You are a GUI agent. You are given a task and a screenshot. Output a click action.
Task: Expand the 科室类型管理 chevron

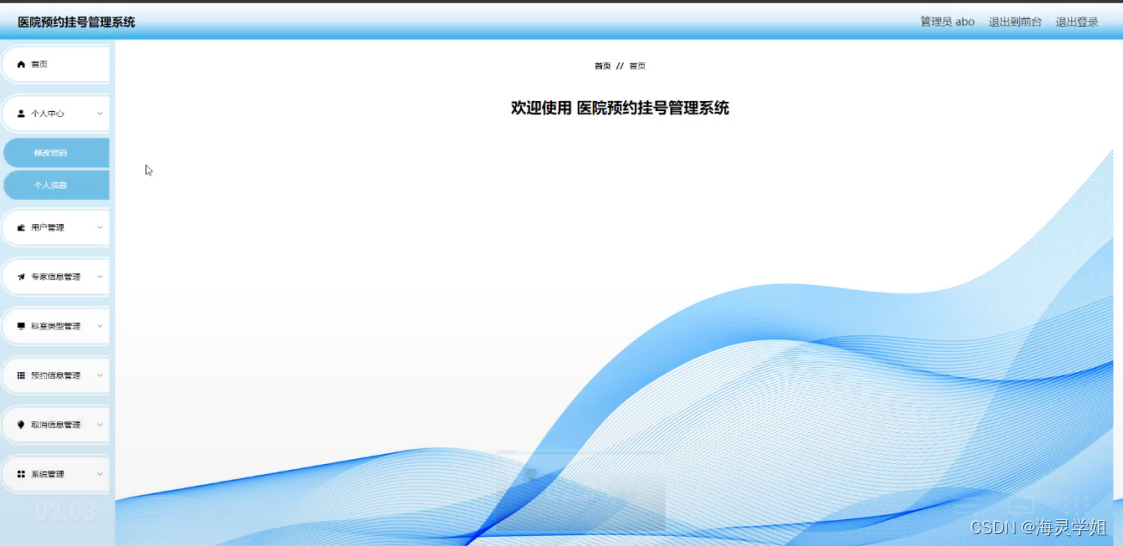pyautogui.click(x=100, y=326)
